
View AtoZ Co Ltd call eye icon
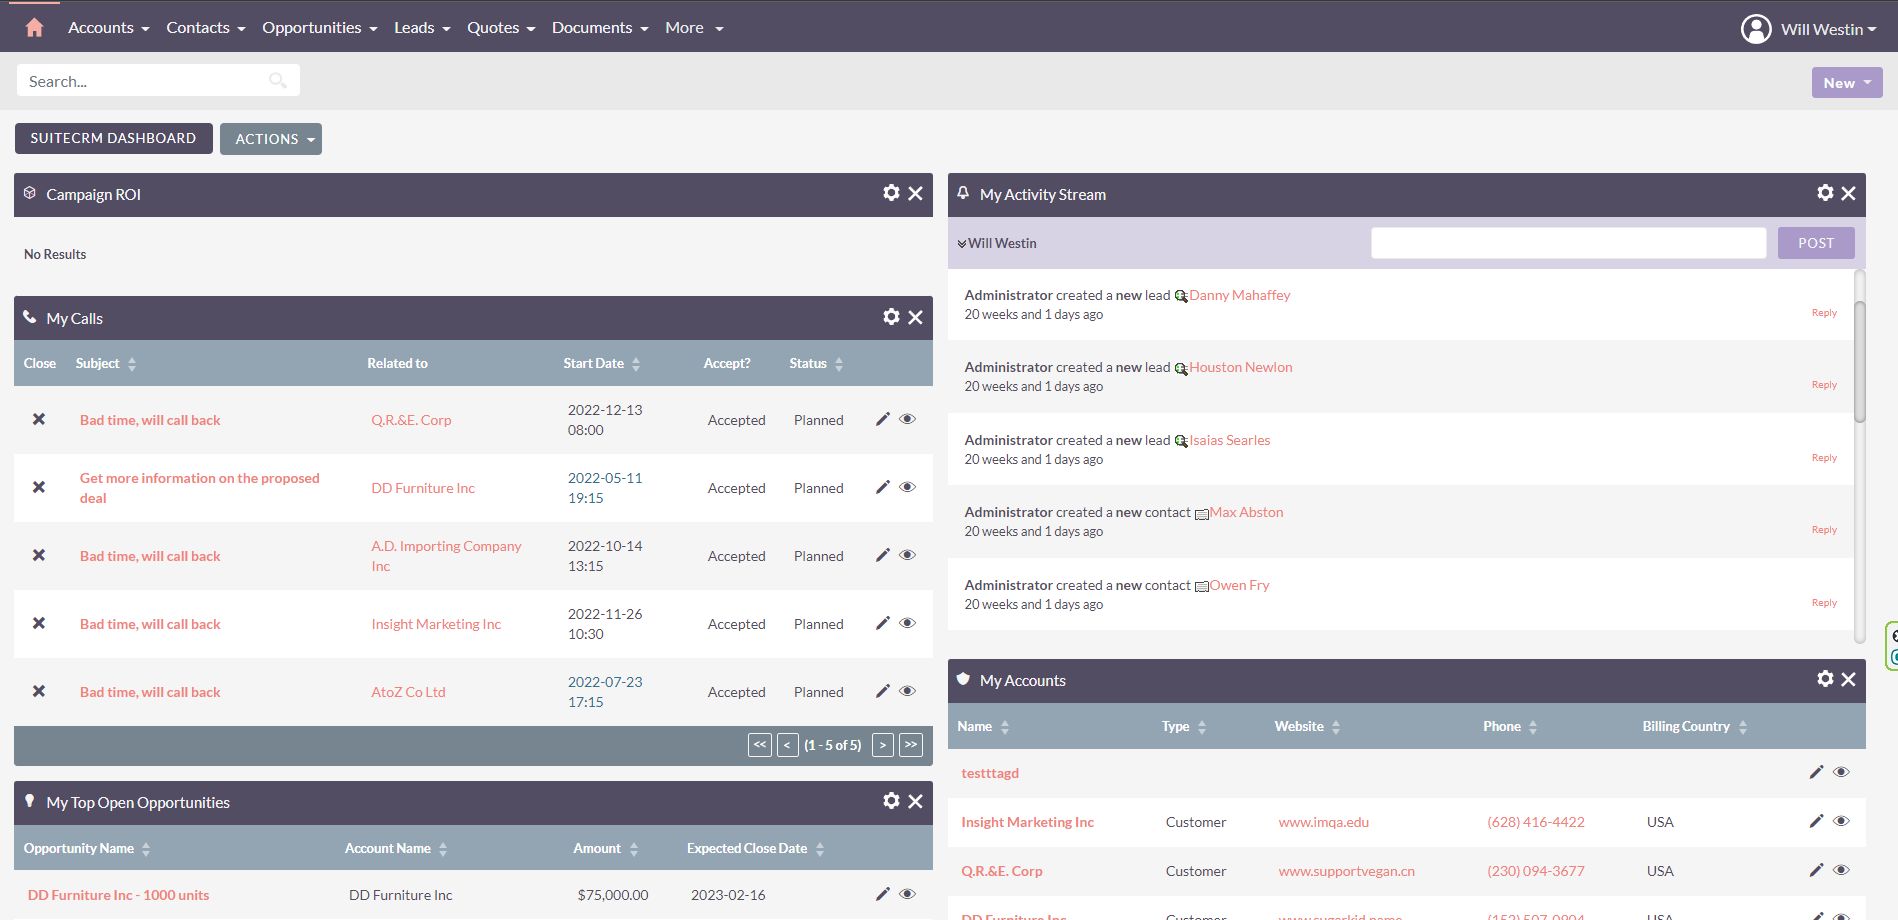(x=907, y=691)
